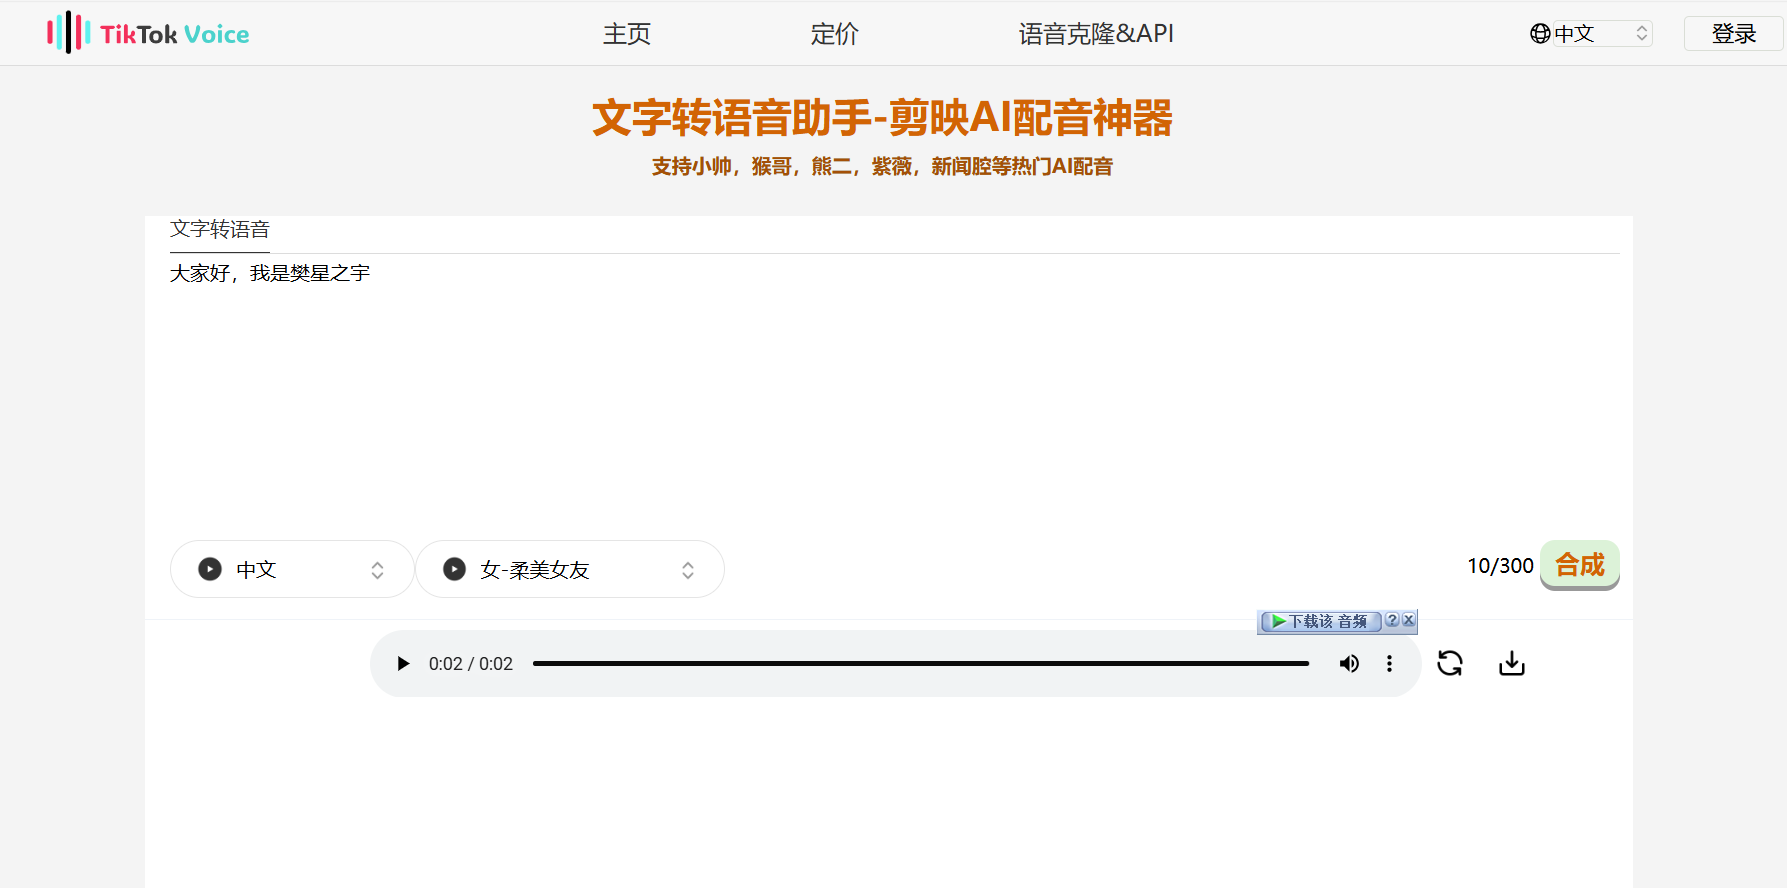Select the 文字转语音 tab

(220, 230)
